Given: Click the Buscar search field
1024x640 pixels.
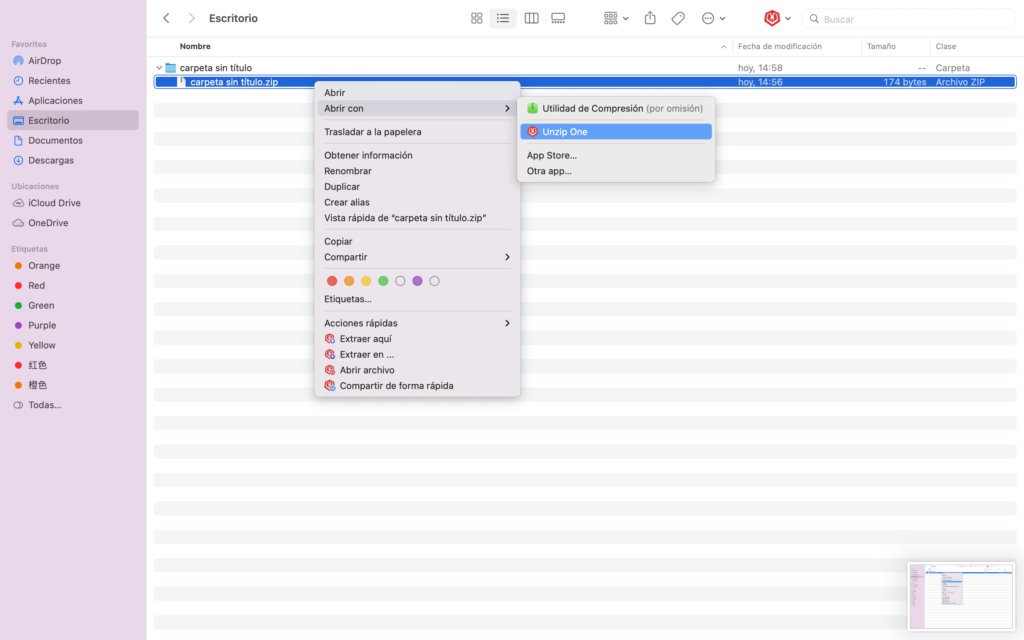Looking at the screenshot, I should point(910,19).
